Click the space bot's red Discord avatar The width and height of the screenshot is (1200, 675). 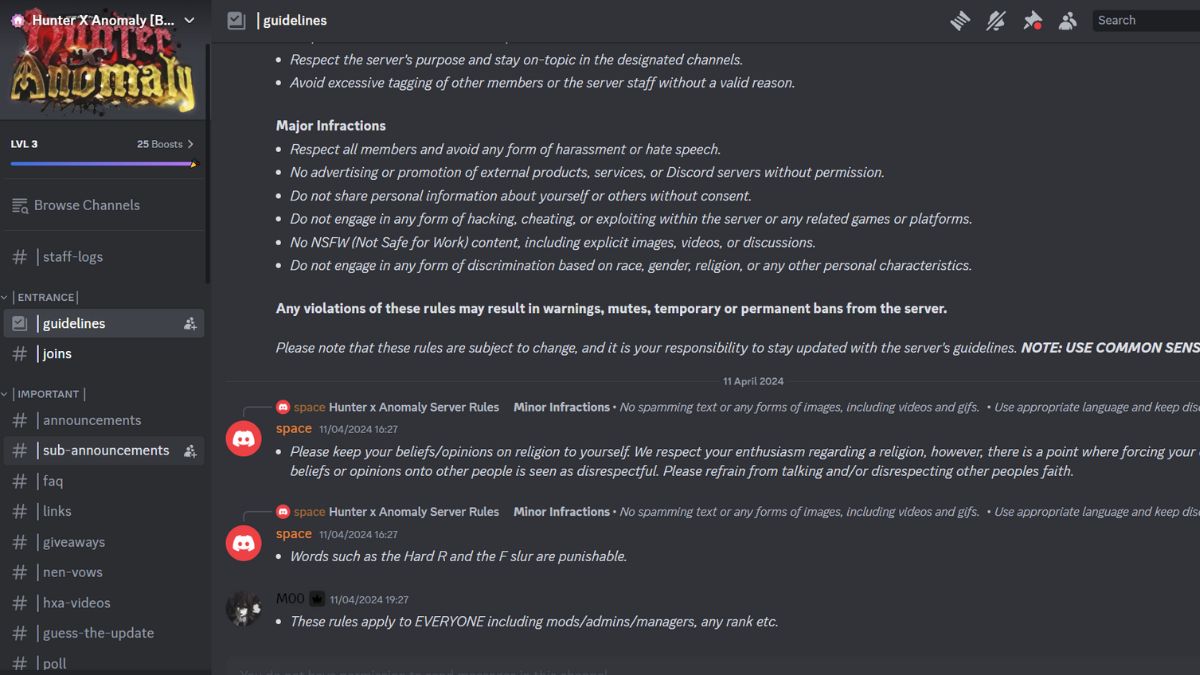[244, 437]
